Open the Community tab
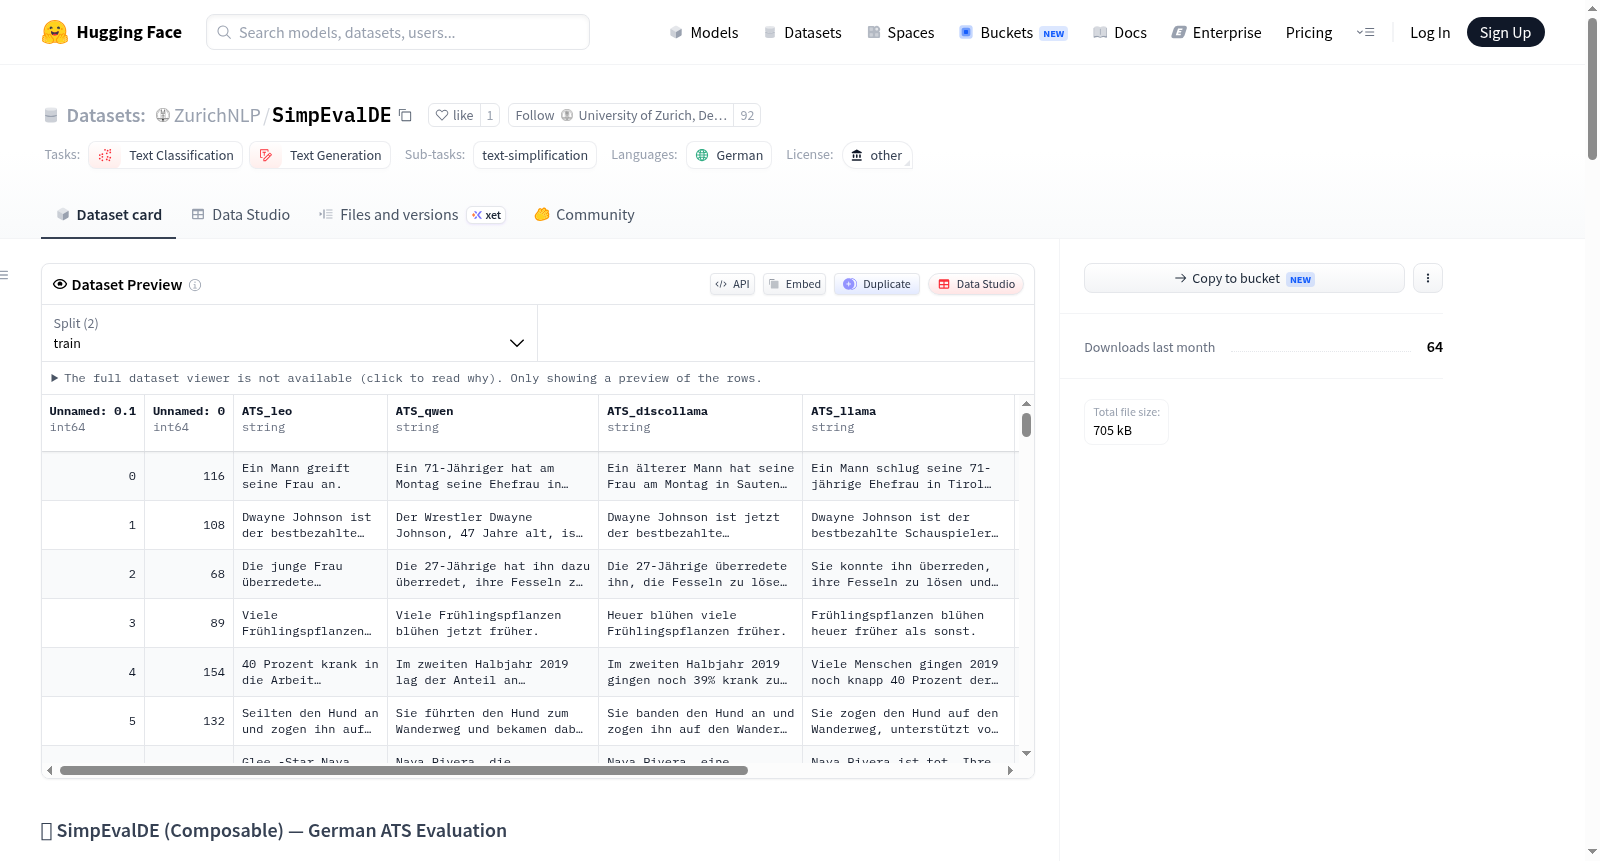Screen dimensions: 1600x861 pyautogui.click(x=584, y=215)
